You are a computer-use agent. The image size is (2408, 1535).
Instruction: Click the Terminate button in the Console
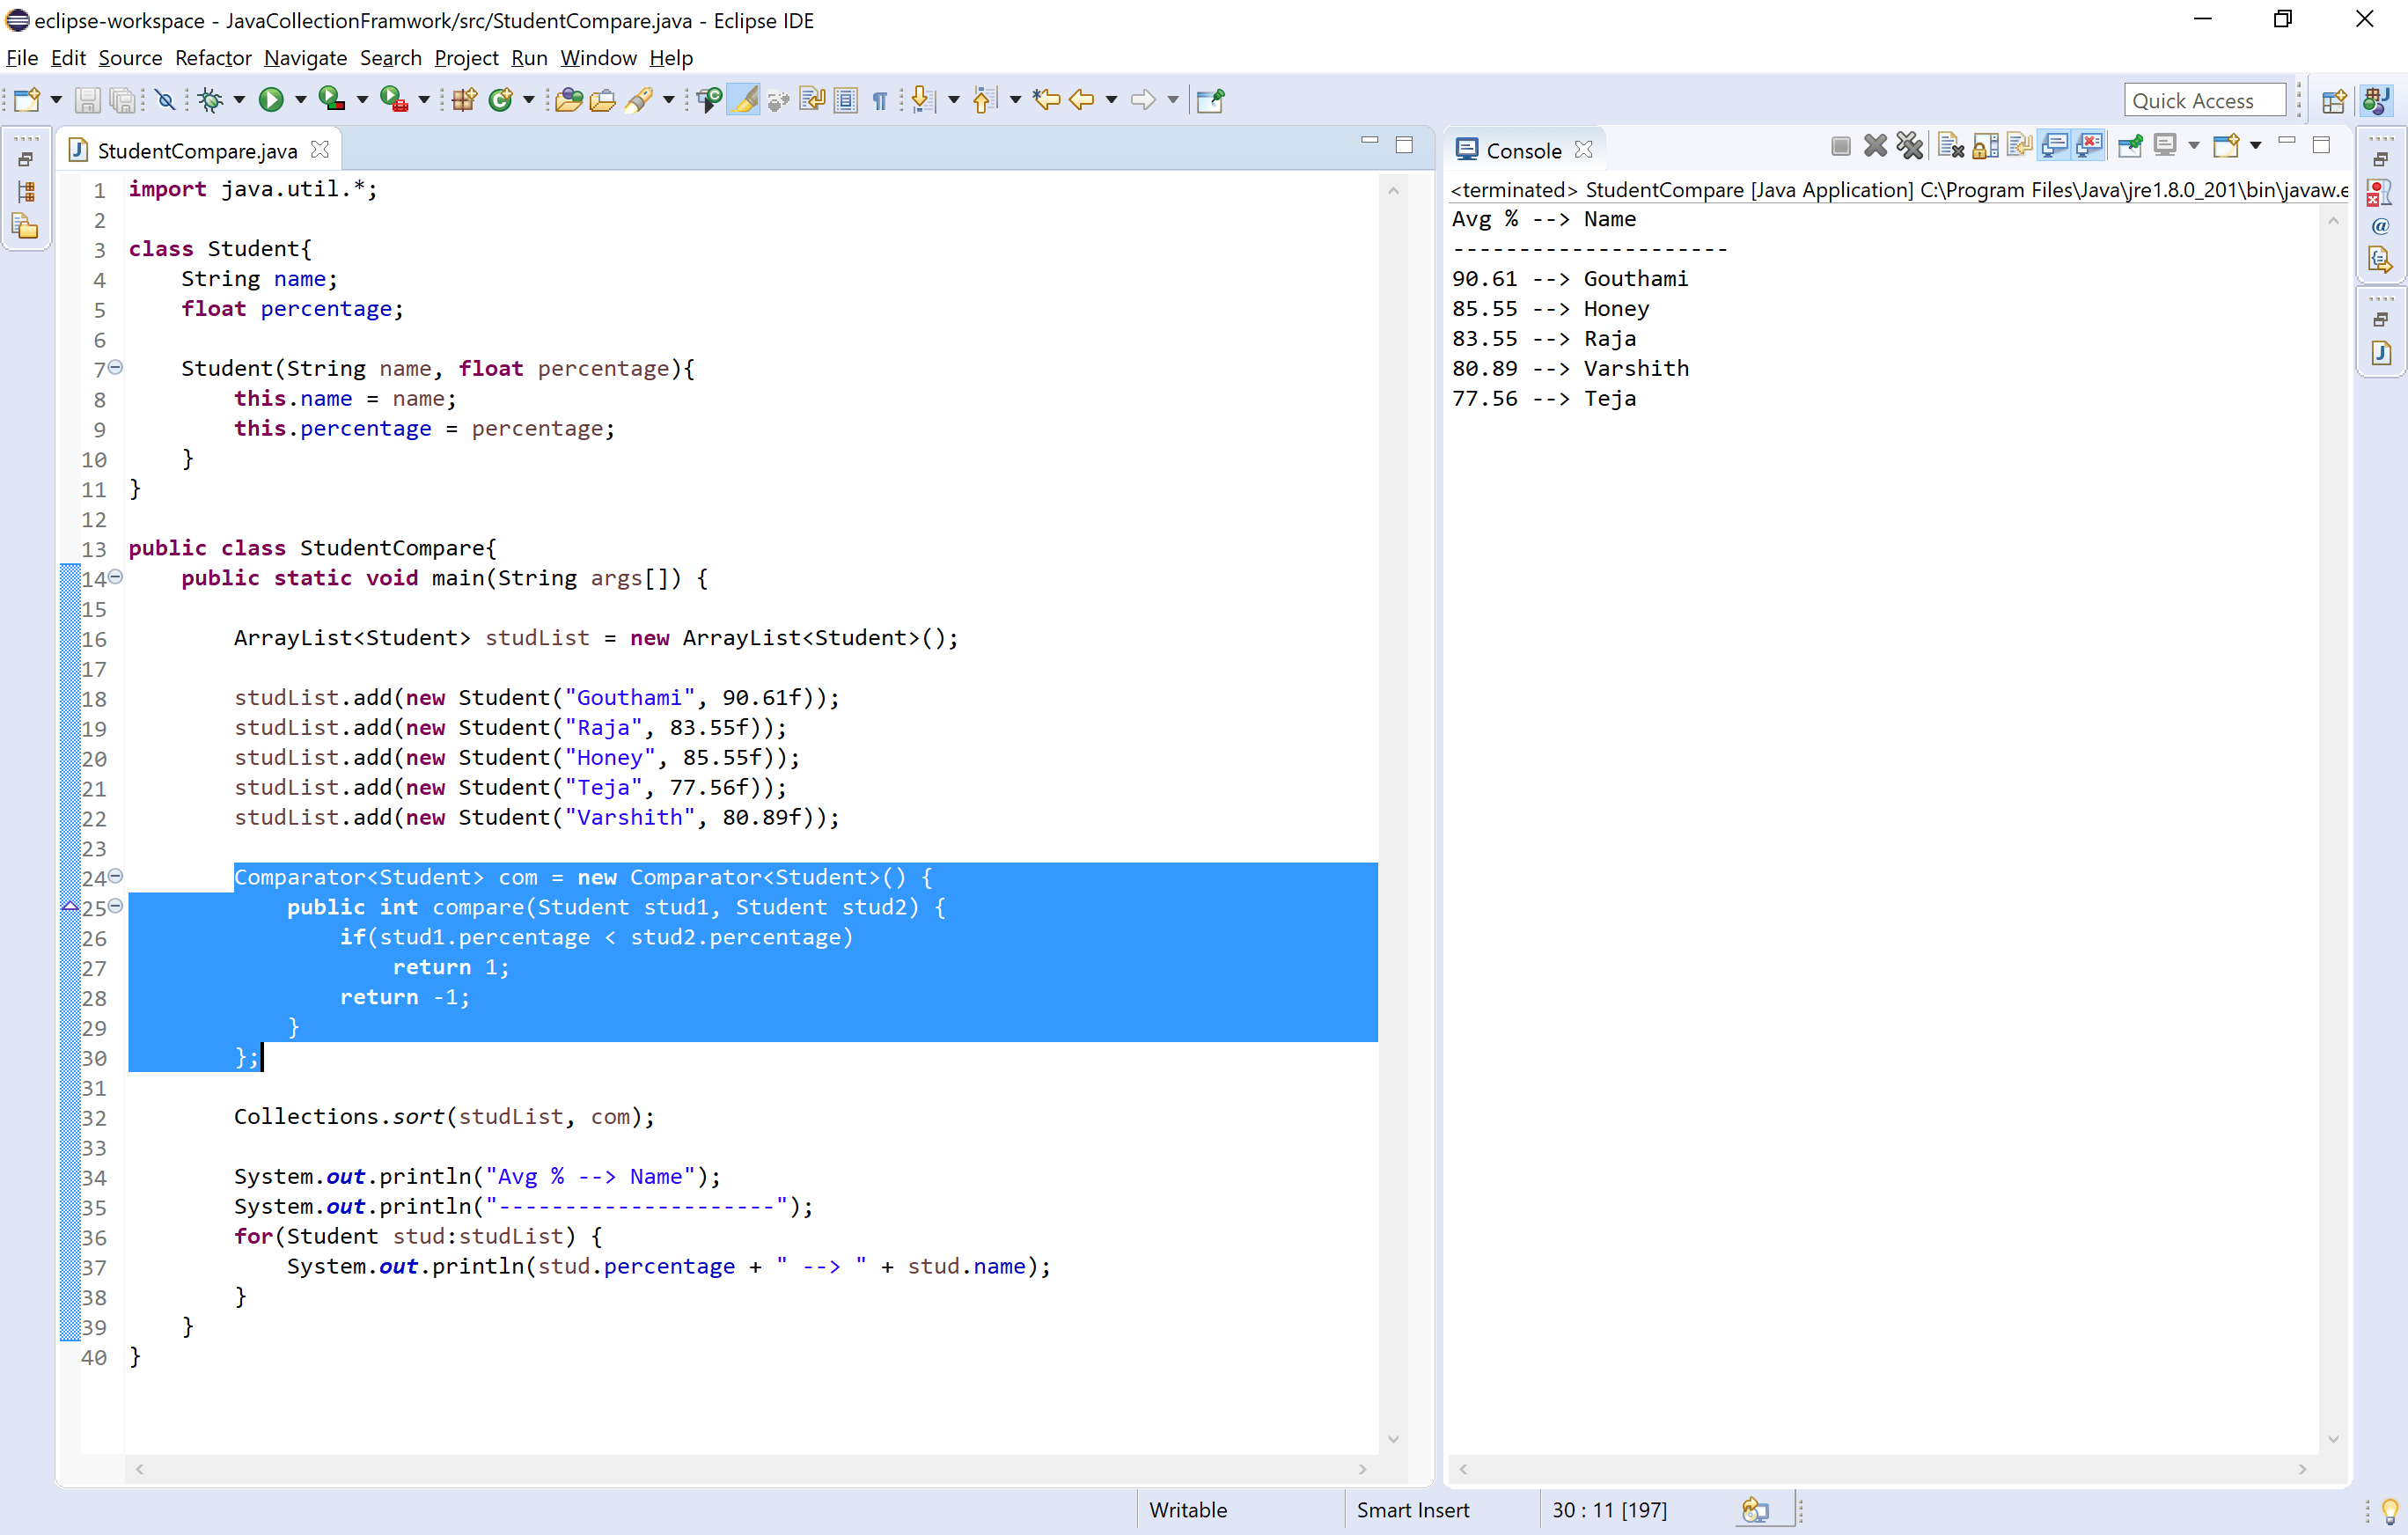click(1840, 145)
